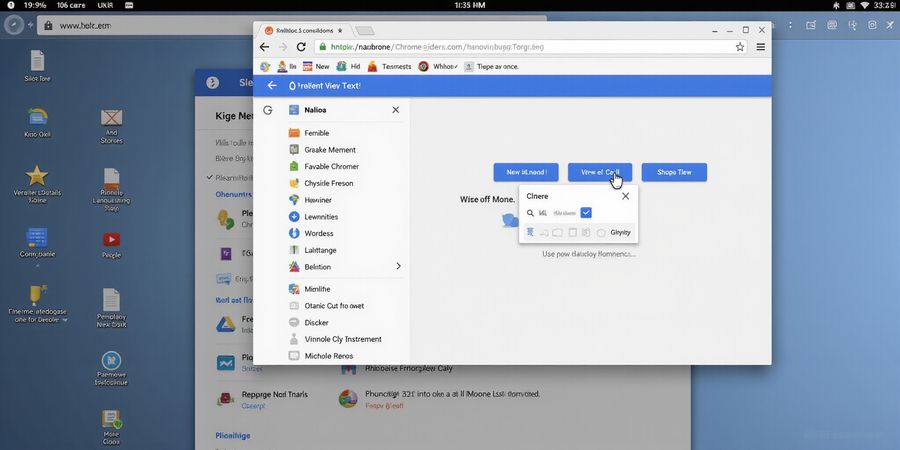Click the Lewnnities plus icon
Image resolution: width=900 pixels, height=450 pixels.
[x=294, y=217]
